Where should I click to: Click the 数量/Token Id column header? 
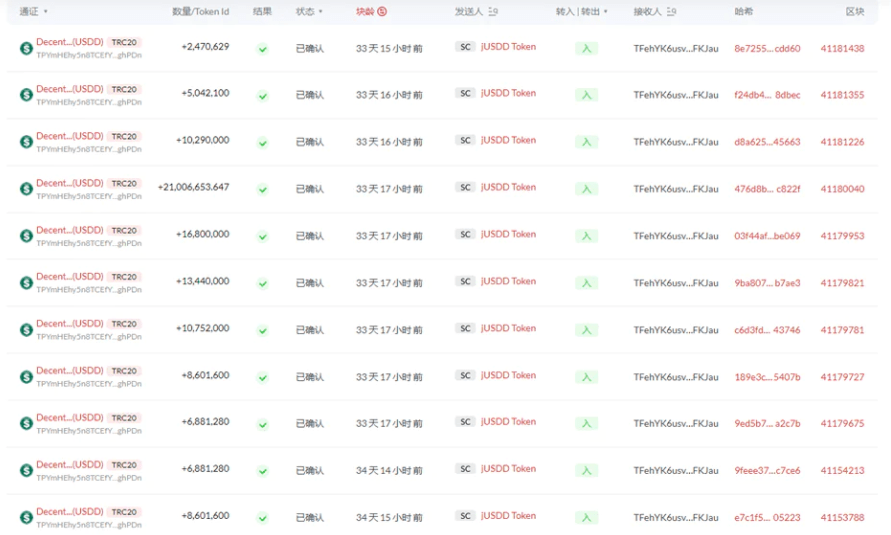(x=200, y=12)
